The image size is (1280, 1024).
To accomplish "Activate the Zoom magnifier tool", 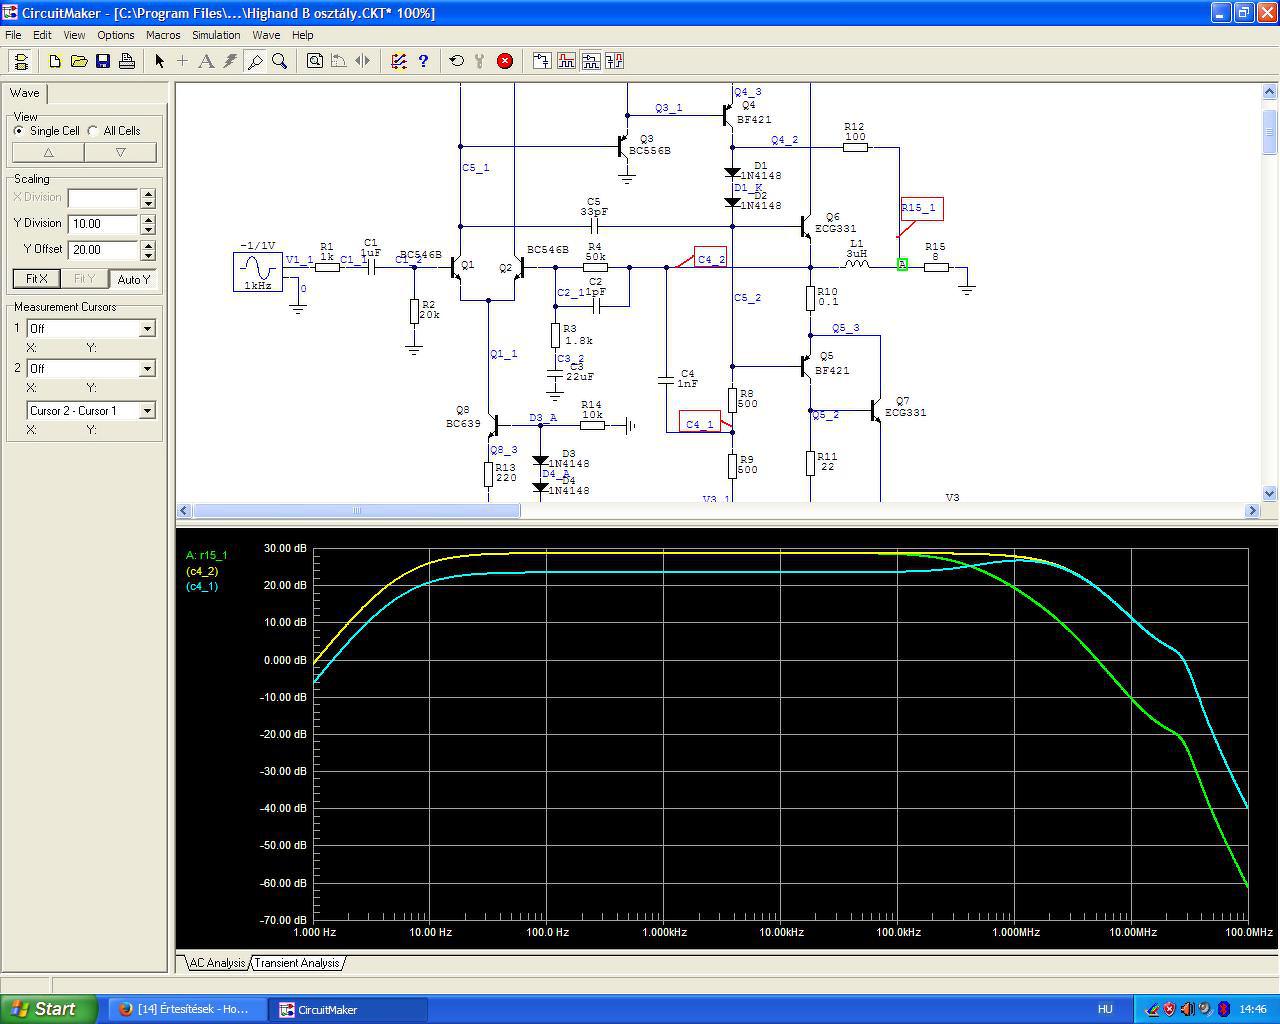I will 280,61.
